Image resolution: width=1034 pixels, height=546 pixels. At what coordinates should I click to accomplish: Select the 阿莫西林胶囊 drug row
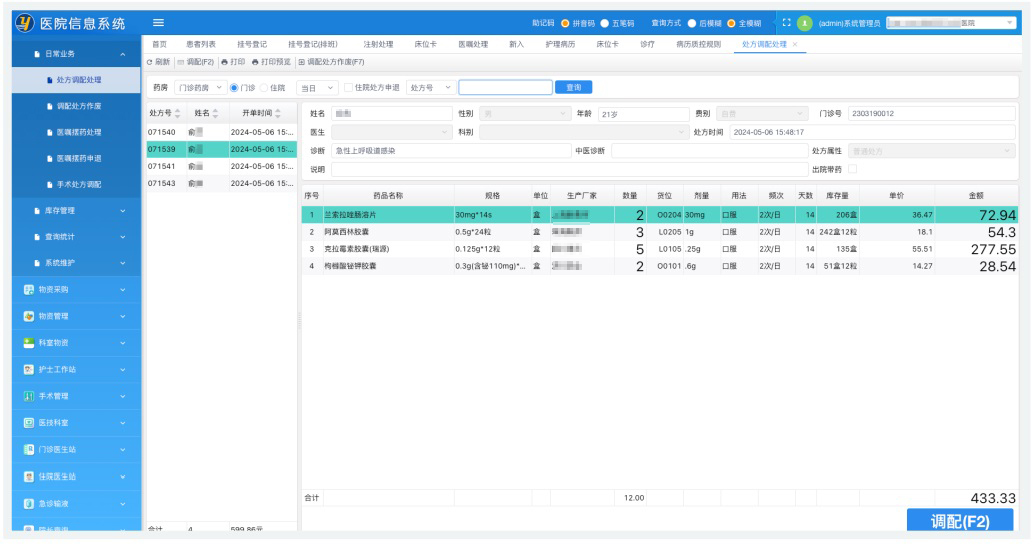(659, 232)
